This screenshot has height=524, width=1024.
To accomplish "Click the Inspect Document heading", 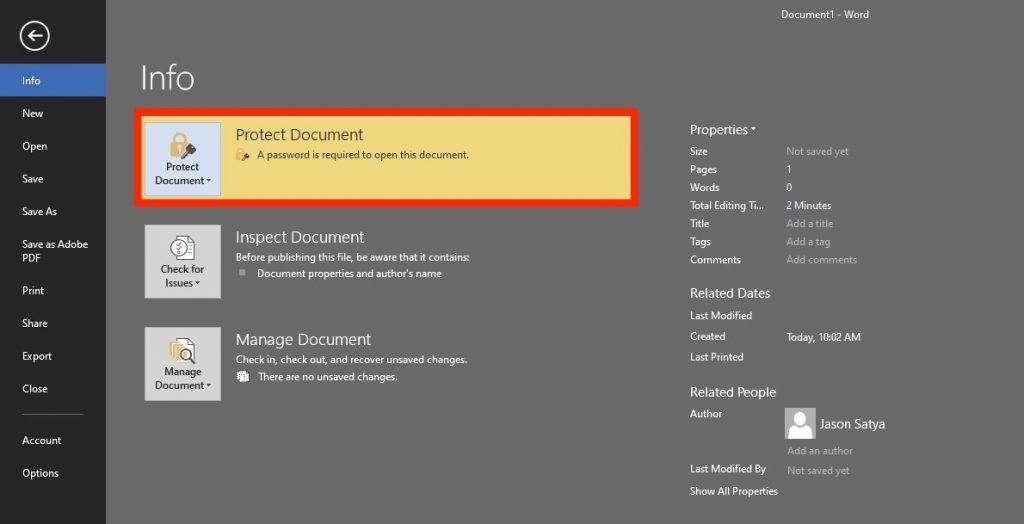I will [300, 237].
